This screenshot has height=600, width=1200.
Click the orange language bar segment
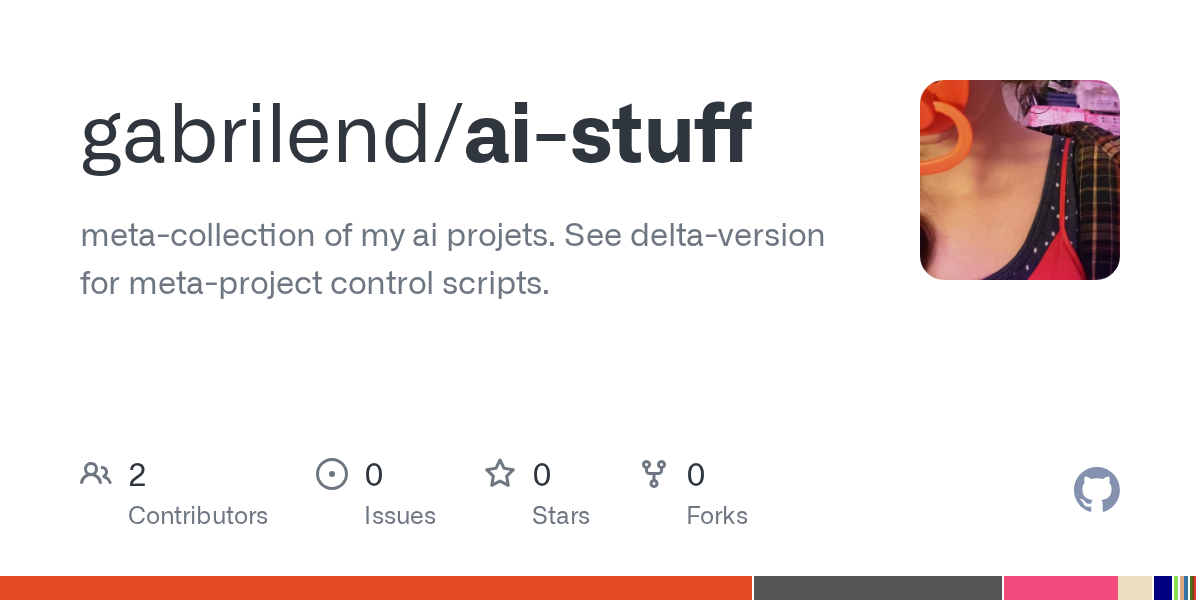tap(375, 588)
